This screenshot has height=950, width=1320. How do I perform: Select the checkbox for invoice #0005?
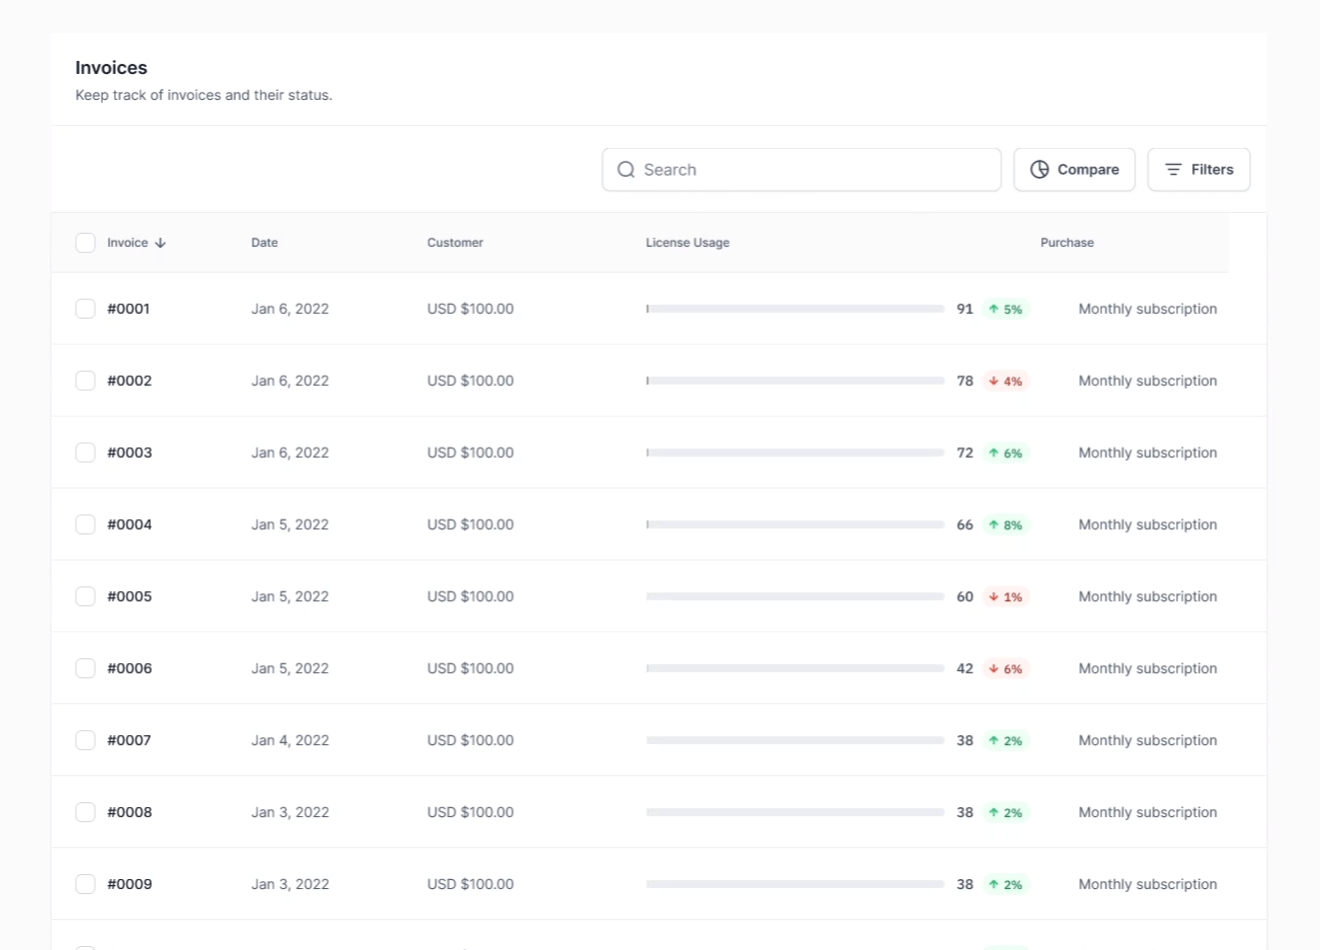[86, 597]
